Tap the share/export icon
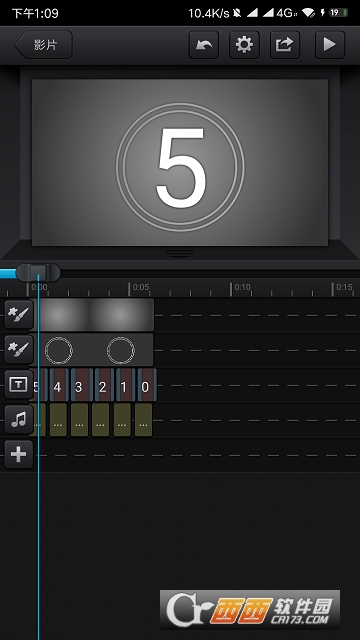This screenshot has width=360, height=640. pyautogui.click(x=285, y=44)
